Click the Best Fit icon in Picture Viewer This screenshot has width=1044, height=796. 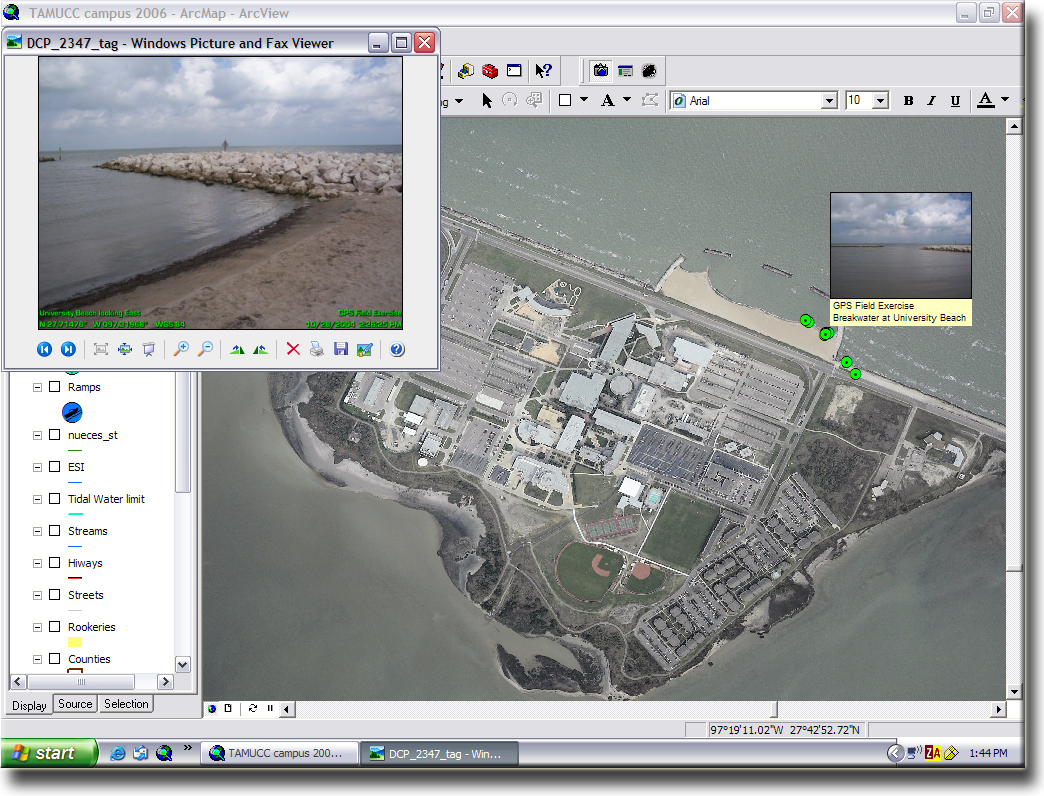[101, 349]
